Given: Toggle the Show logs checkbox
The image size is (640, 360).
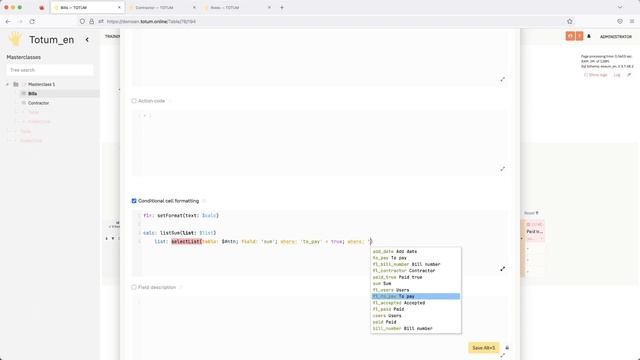Looking at the screenshot, I should [x=586, y=75].
